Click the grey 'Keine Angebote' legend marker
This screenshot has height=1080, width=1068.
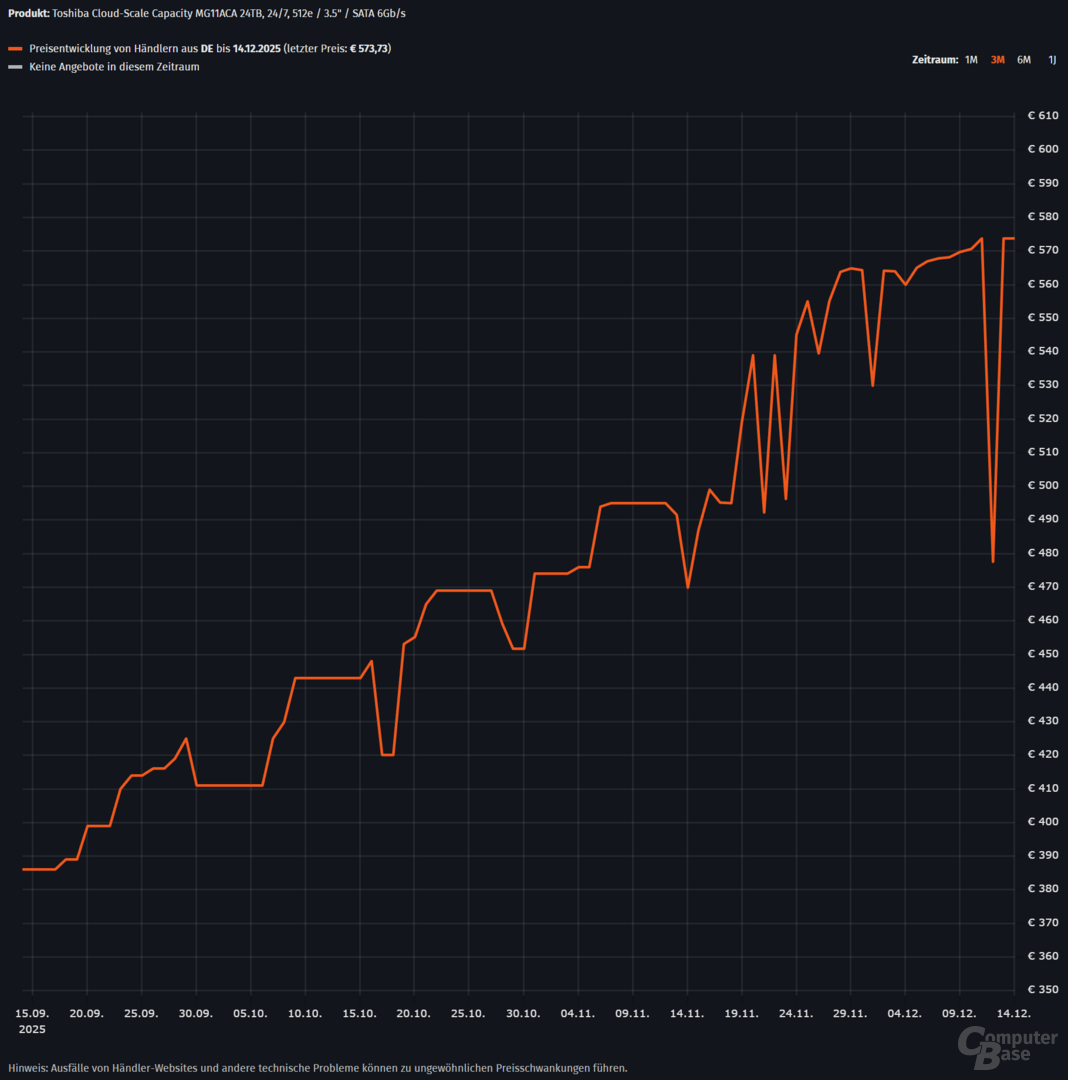14,68
